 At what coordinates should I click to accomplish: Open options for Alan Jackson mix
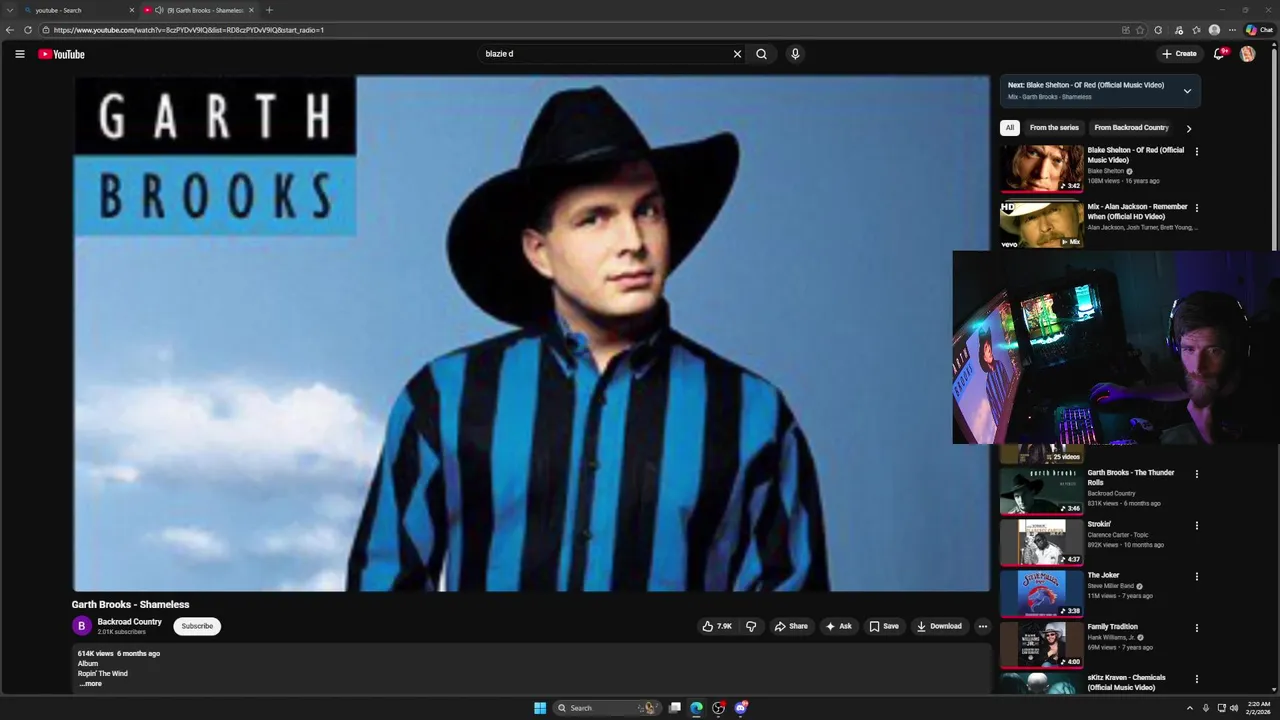[x=1196, y=208]
